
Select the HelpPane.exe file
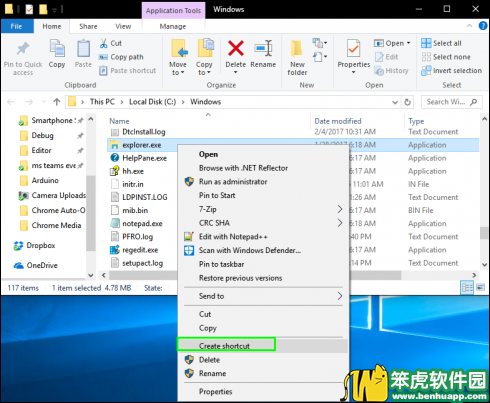[144, 158]
